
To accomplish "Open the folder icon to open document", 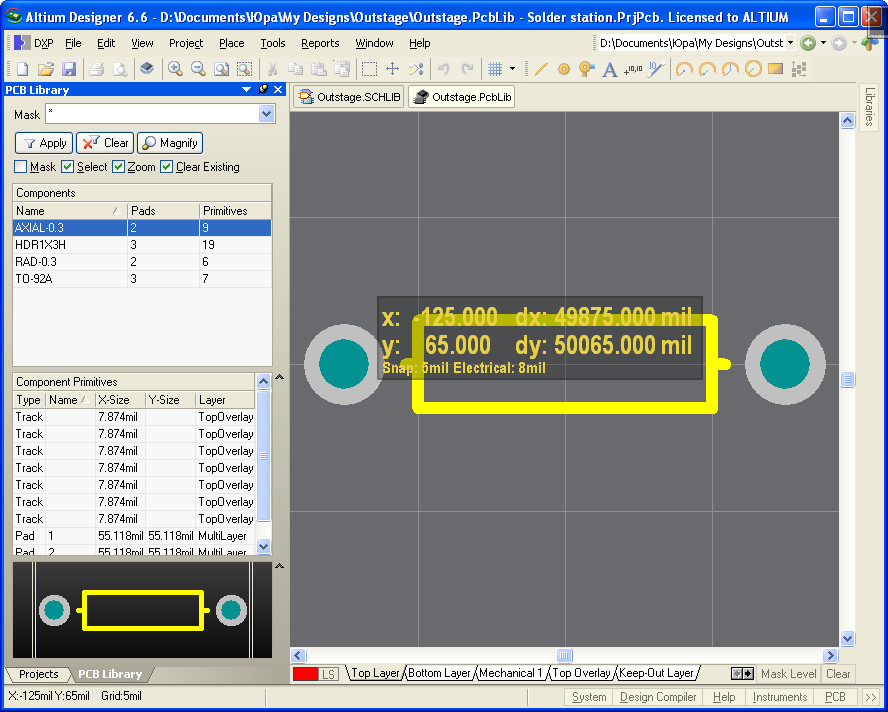I will 46,69.
